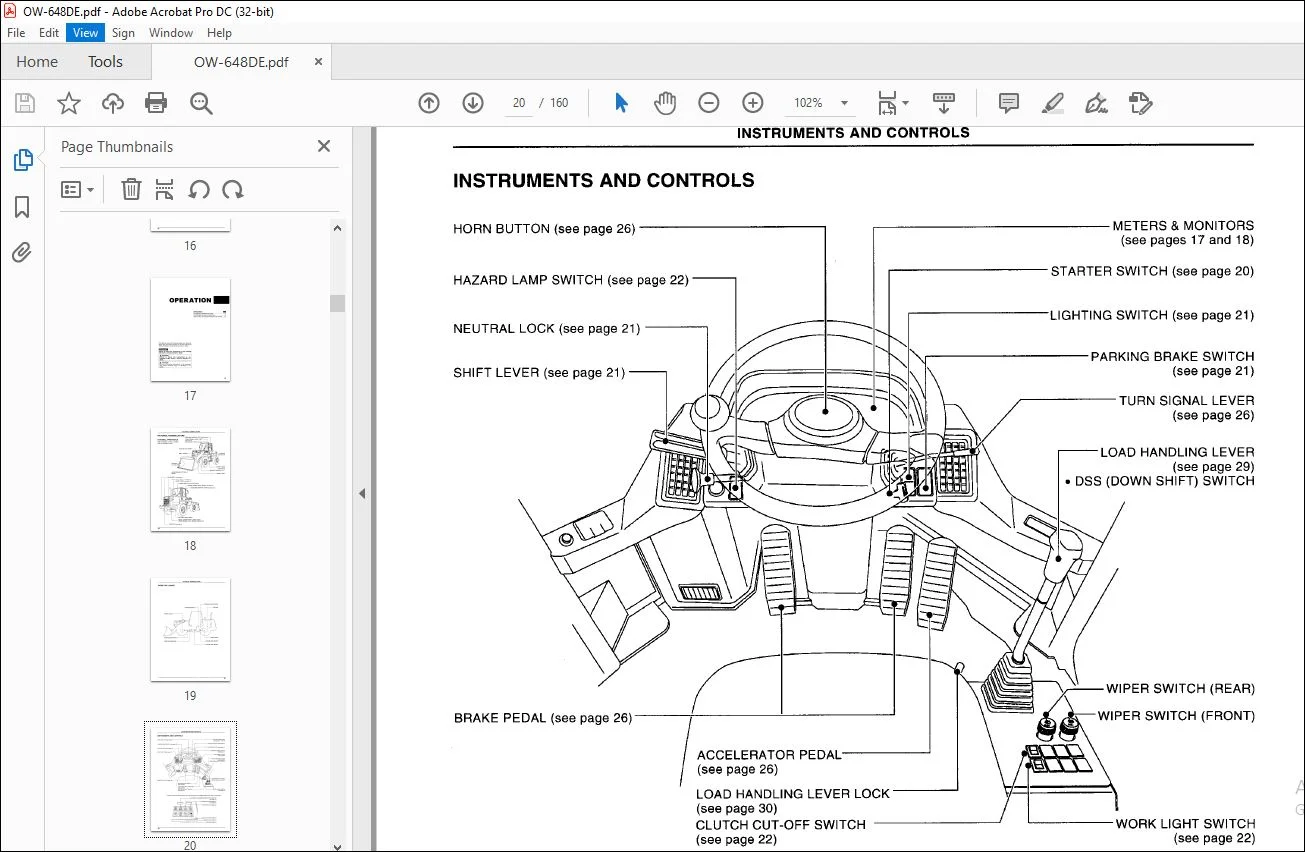Screen dimensions: 1305x852
Task: Bookmark the file with the star icon
Action: [69, 103]
